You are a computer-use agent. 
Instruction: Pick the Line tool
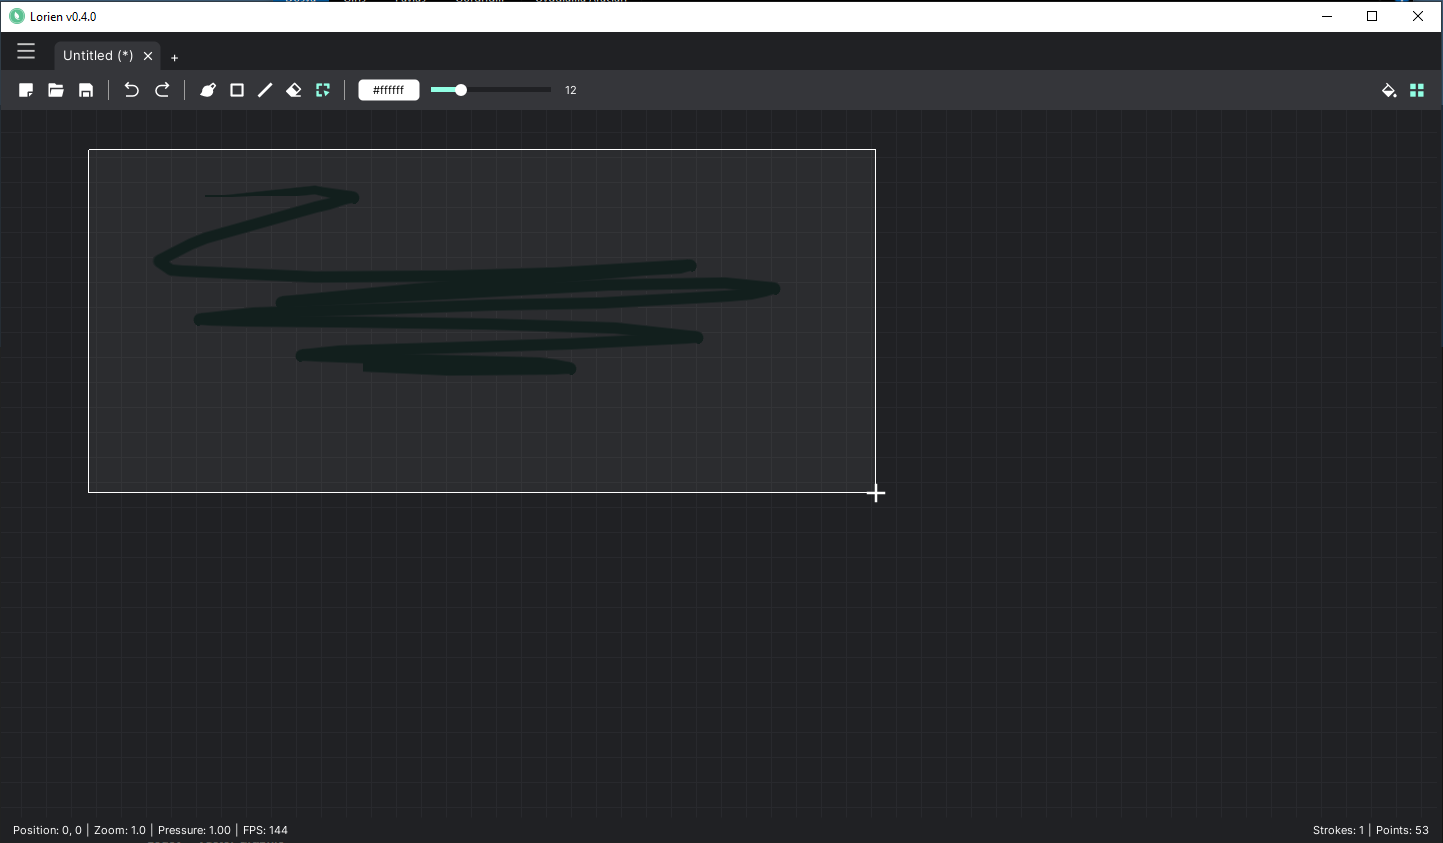pyautogui.click(x=264, y=89)
